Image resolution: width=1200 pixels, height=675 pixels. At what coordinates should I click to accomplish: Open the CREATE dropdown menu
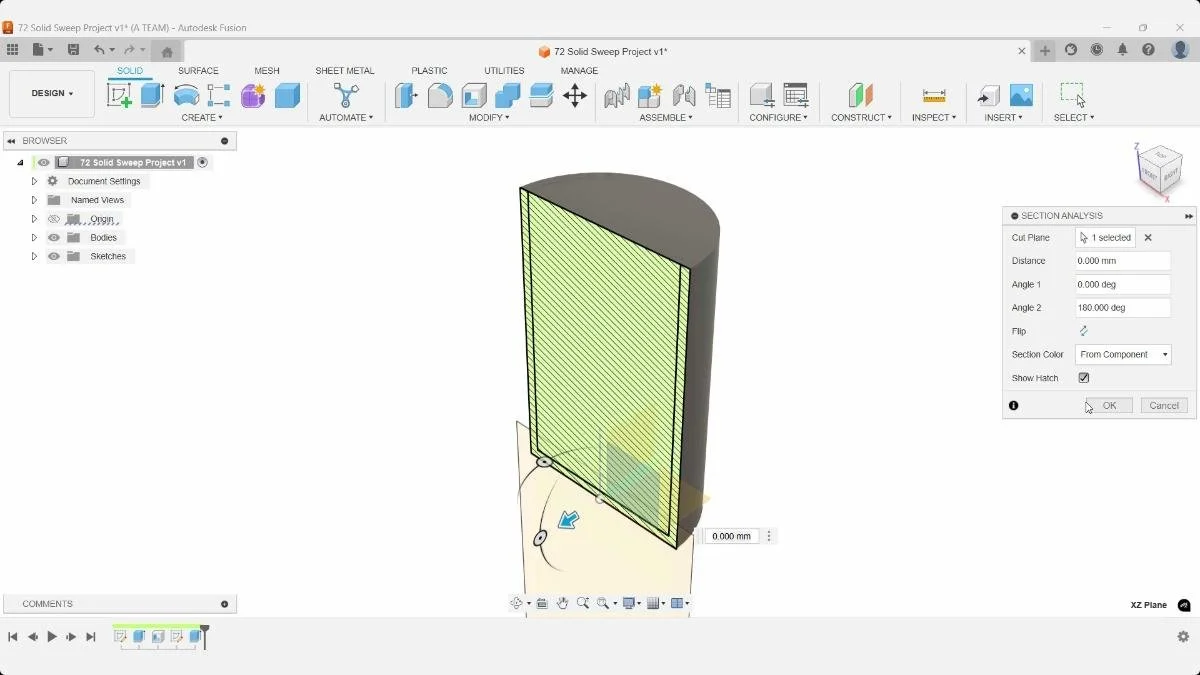(202, 118)
